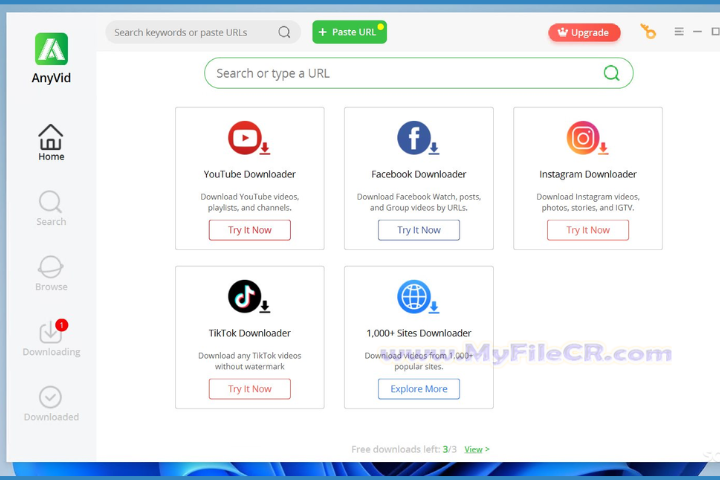Click the TikTok Downloader icon

point(249,297)
